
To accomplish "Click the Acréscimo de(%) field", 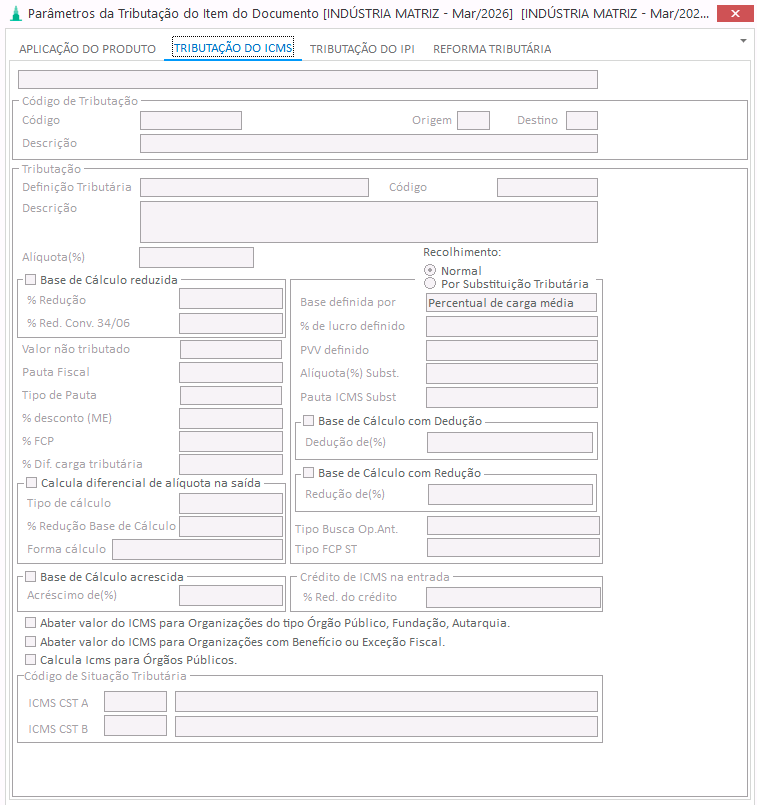I will (231, 596).
